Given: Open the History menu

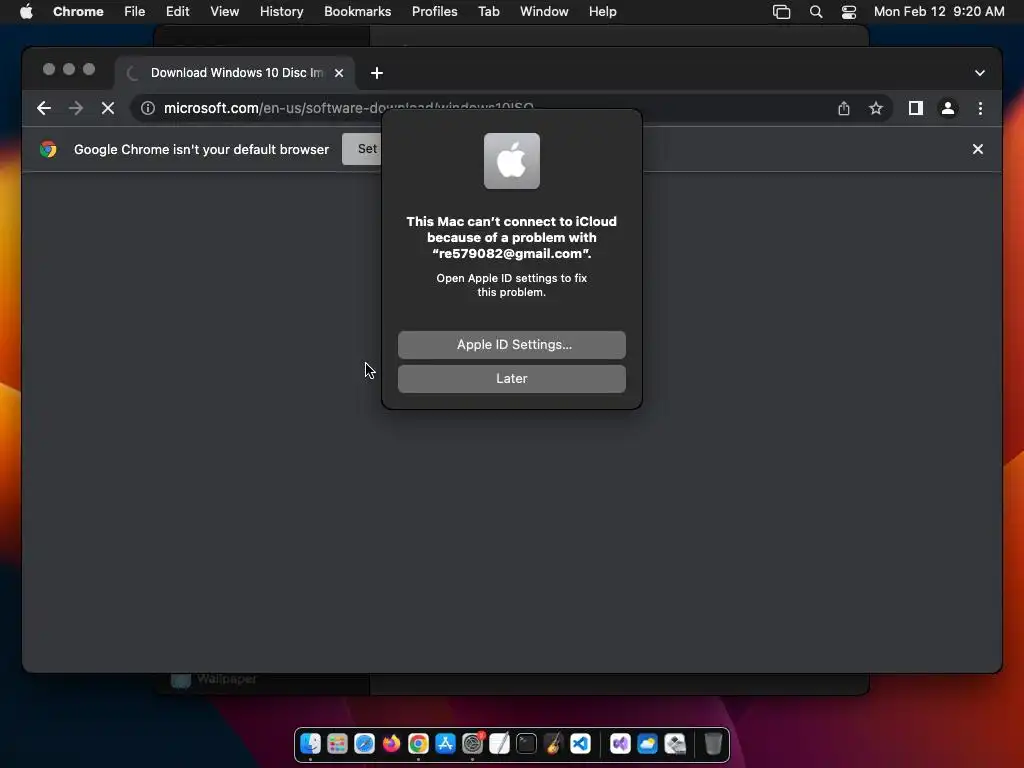Looking at the screenshot, I should point(281,12).
